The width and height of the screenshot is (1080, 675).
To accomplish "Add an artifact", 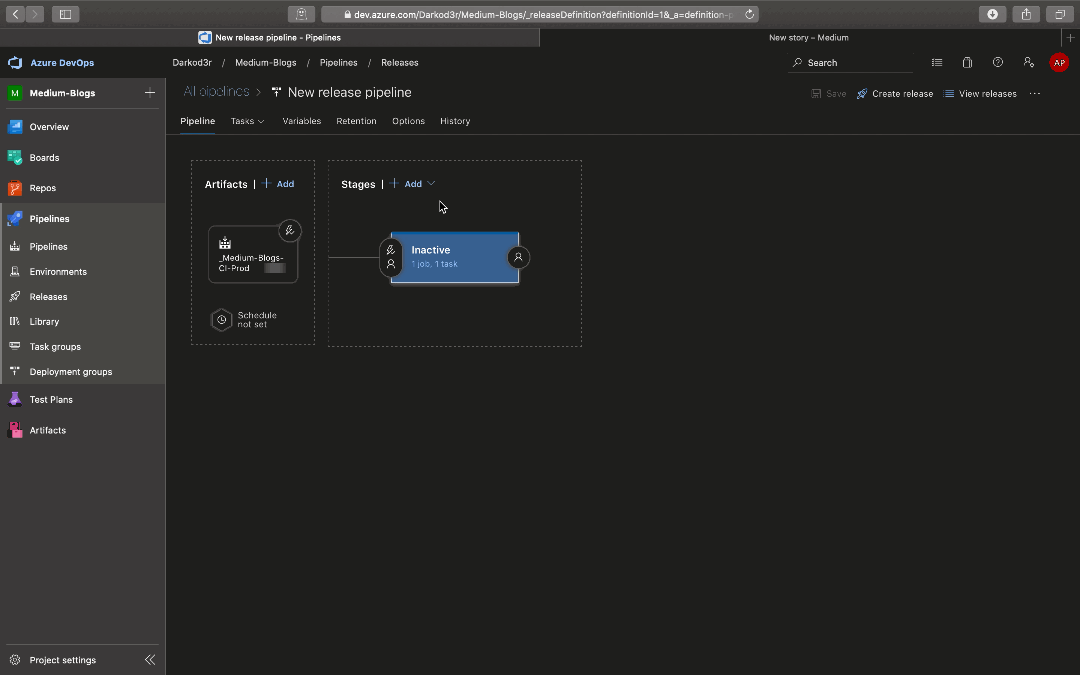I will point(278,184).
